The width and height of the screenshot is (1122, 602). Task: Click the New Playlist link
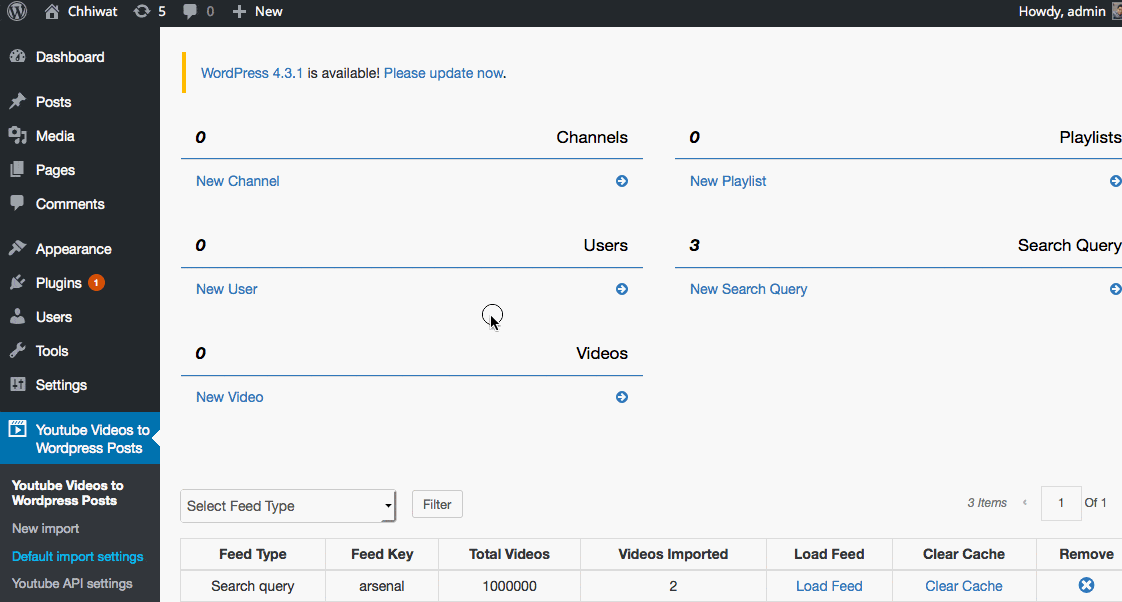click(728, 181)
